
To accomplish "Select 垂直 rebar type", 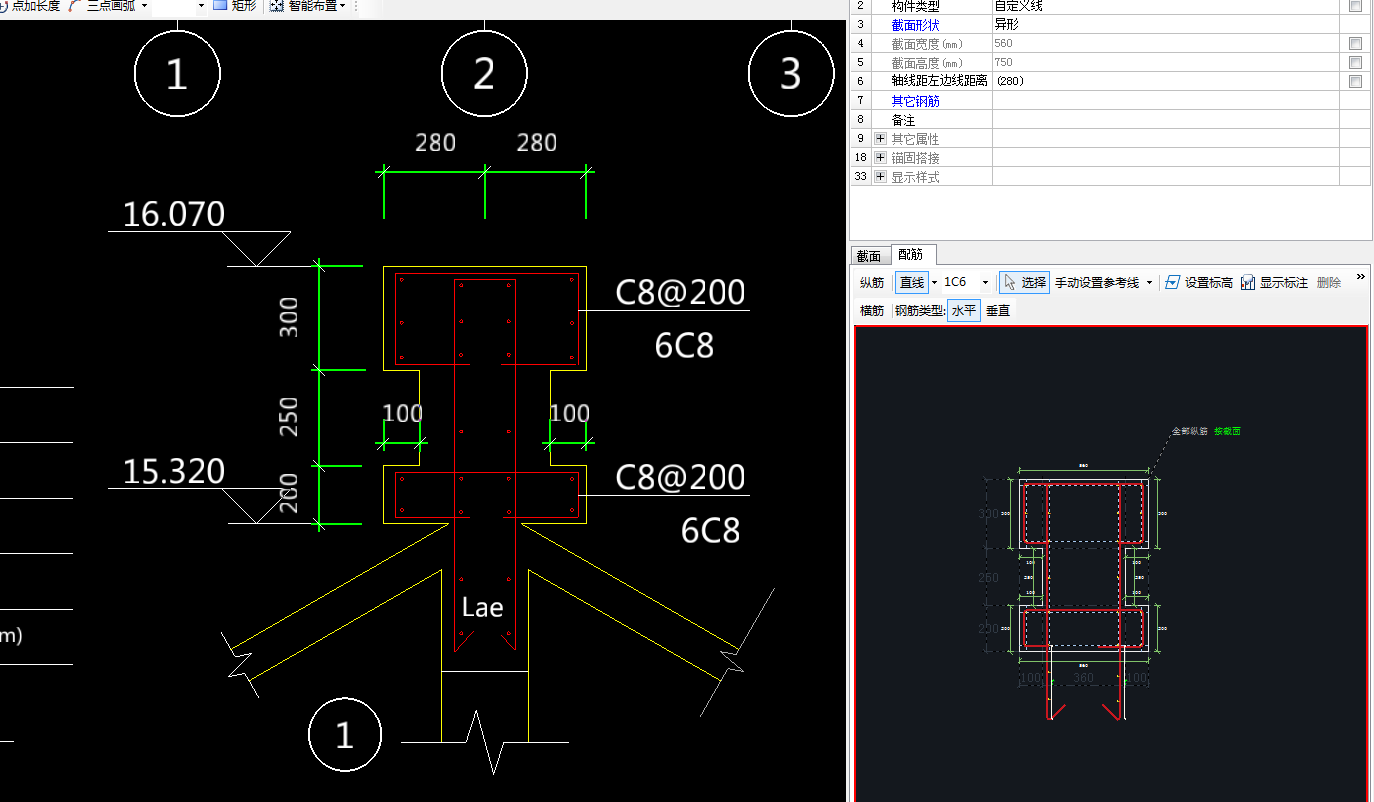I will (x=998, y=311).
